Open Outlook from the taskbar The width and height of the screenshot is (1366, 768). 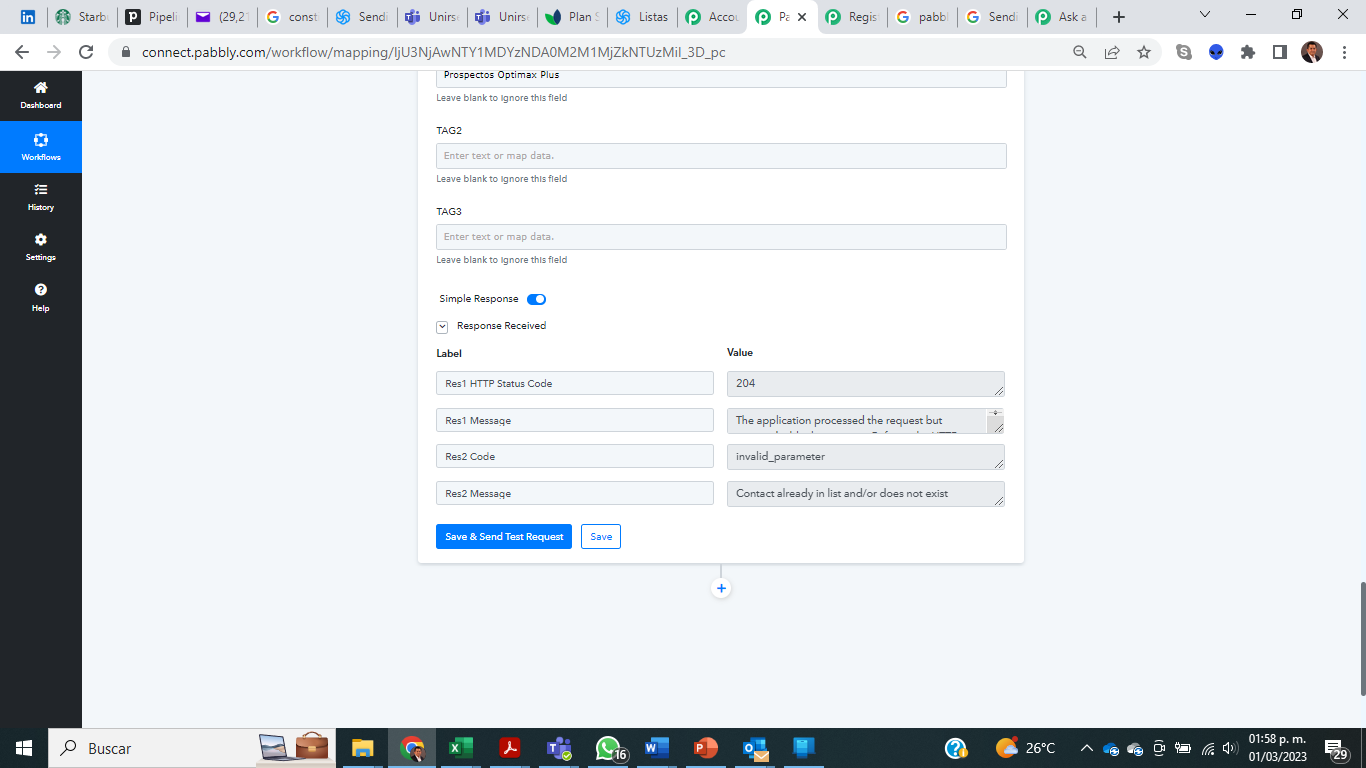755,748
